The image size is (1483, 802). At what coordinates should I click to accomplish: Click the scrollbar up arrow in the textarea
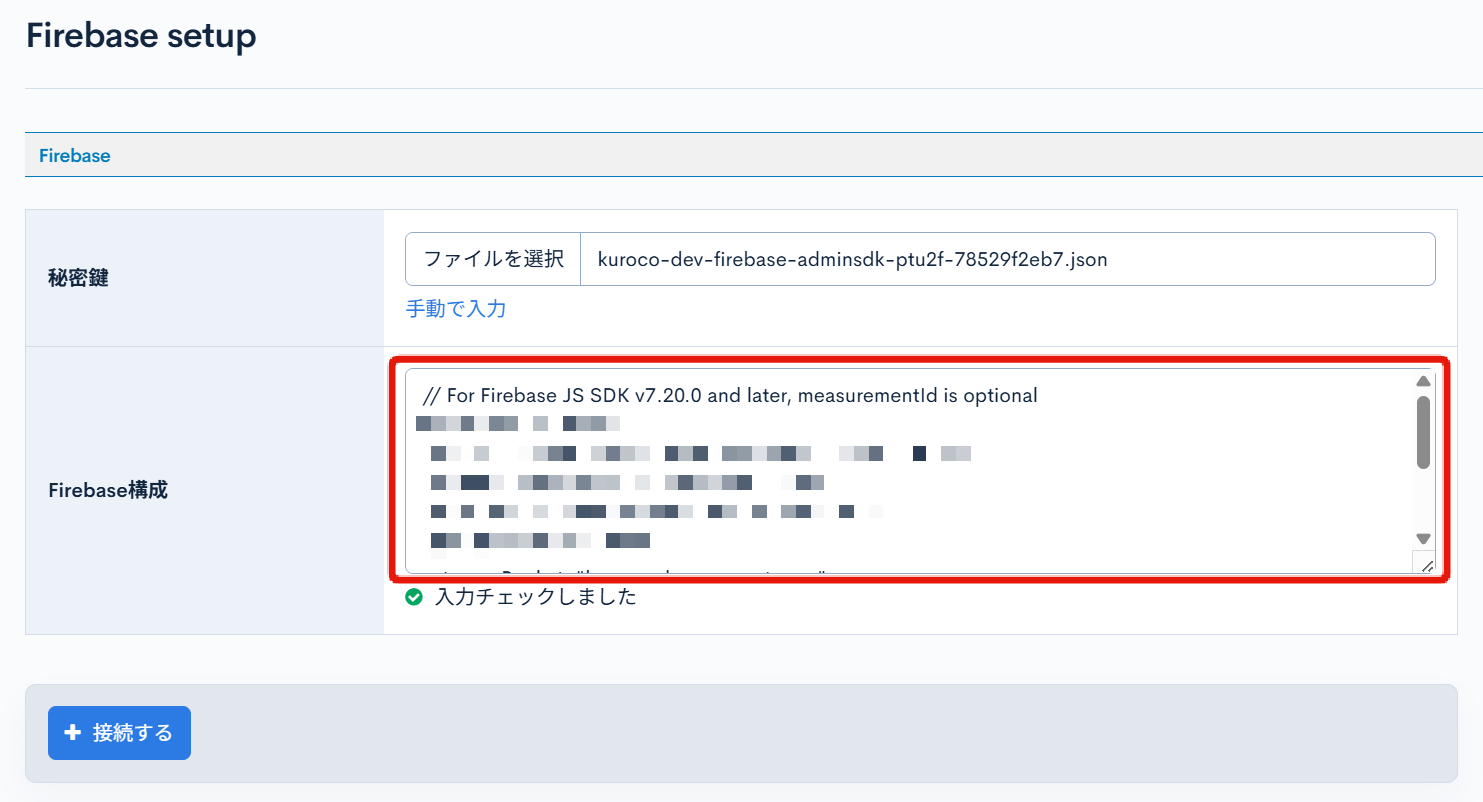click(x=1424, y=381)
